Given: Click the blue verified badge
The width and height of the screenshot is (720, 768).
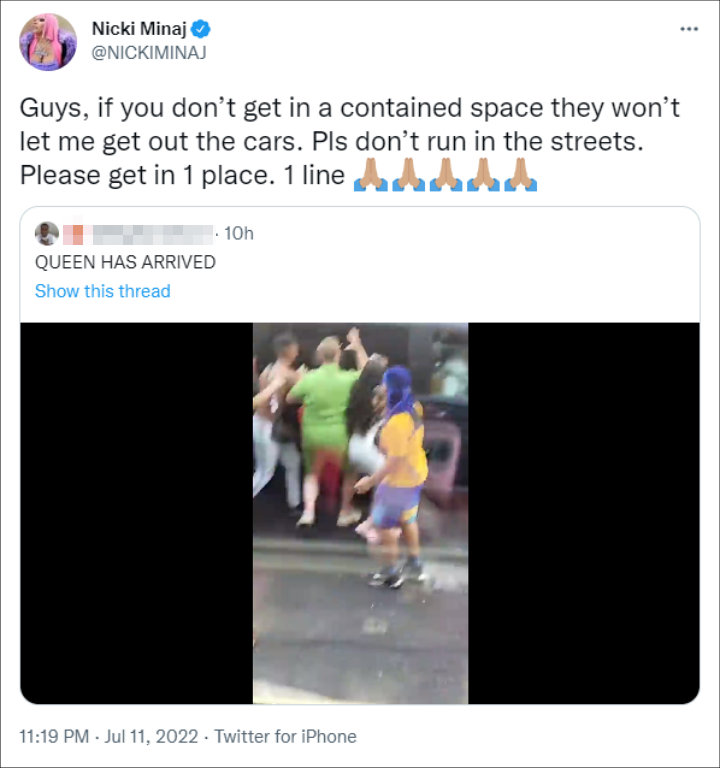Looking at the screenshot, I should pyautogui.click(x=200, y=29).
